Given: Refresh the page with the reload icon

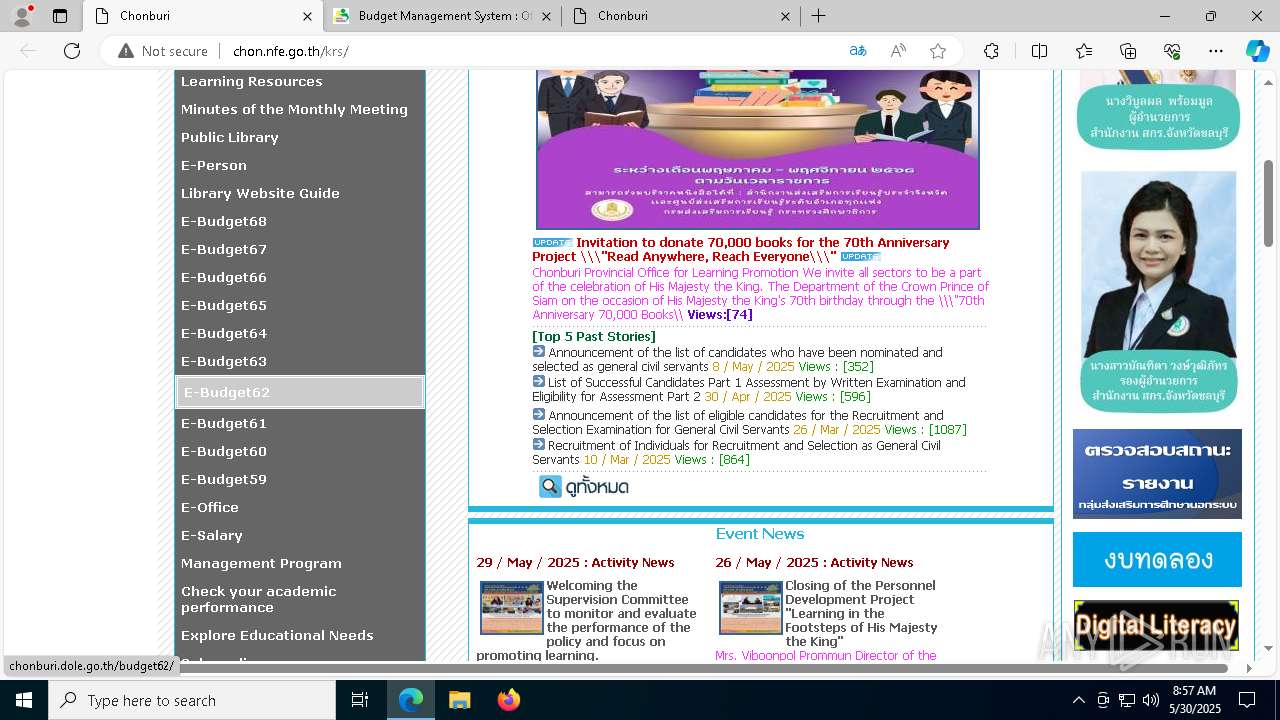Looking at the screenshot, I should coord(72,51).
